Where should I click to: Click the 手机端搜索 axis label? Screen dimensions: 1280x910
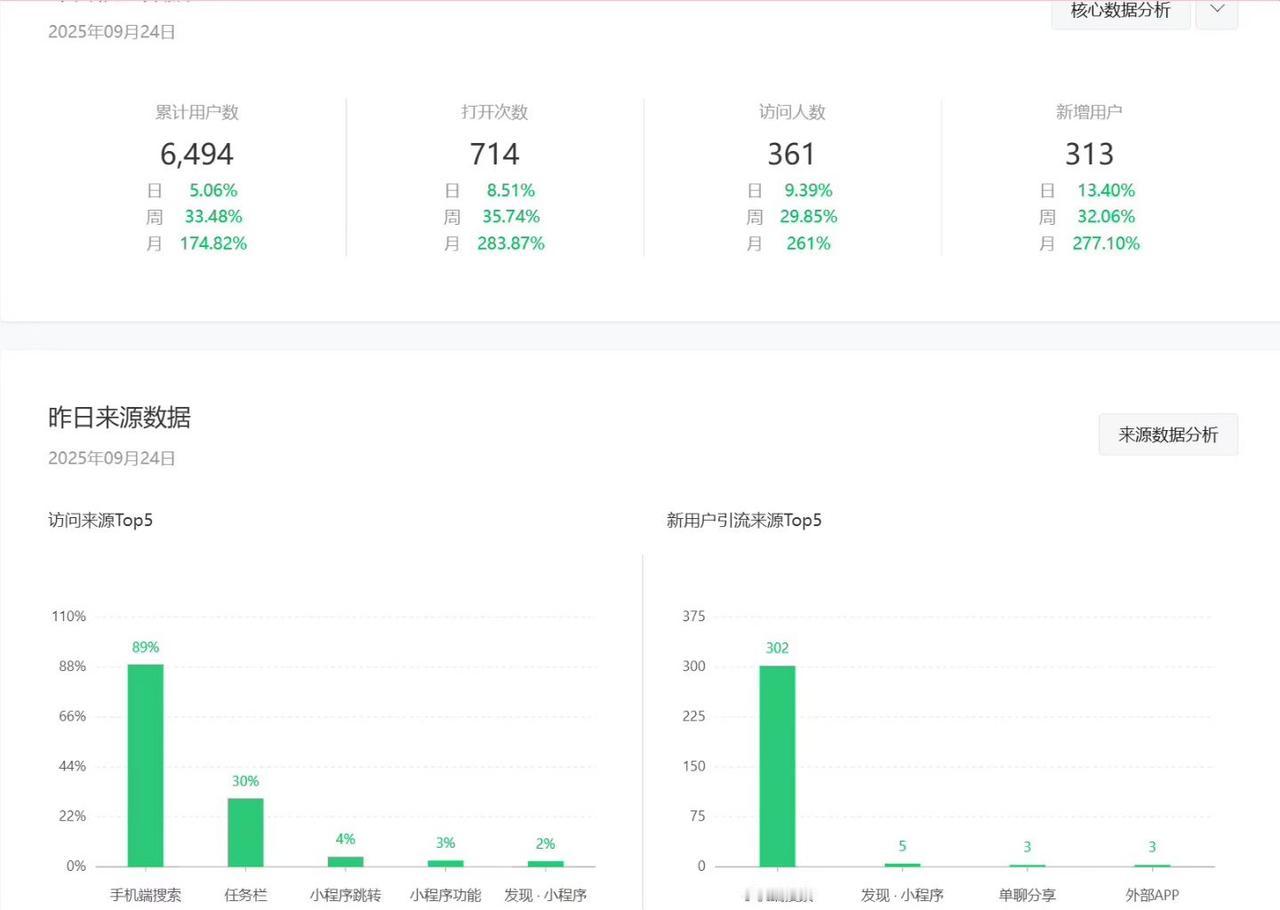(146, 895)
